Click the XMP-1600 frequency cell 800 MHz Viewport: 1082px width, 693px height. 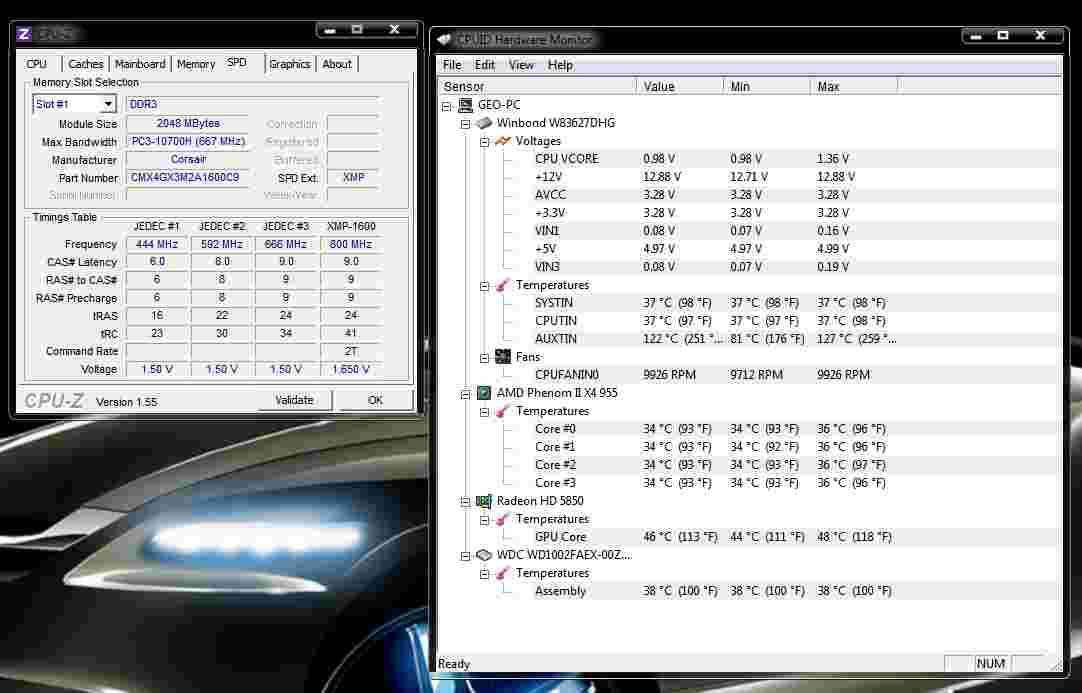tap(351, 244)
